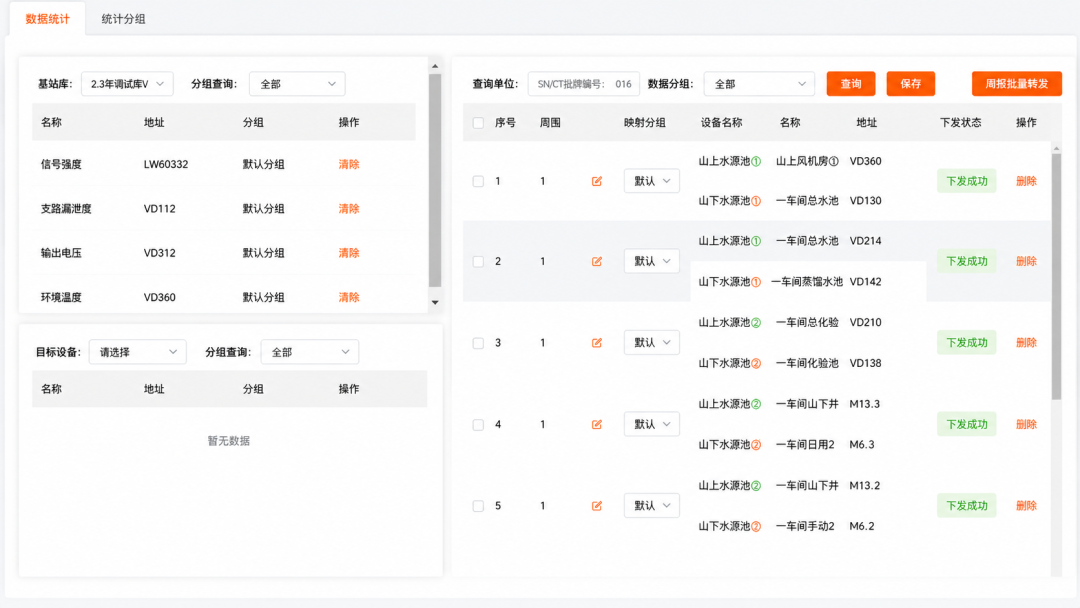1080x608 pixels.
Task: Open the 默认 mapping dropdown in row 4
Action: [x=652, y=424]
